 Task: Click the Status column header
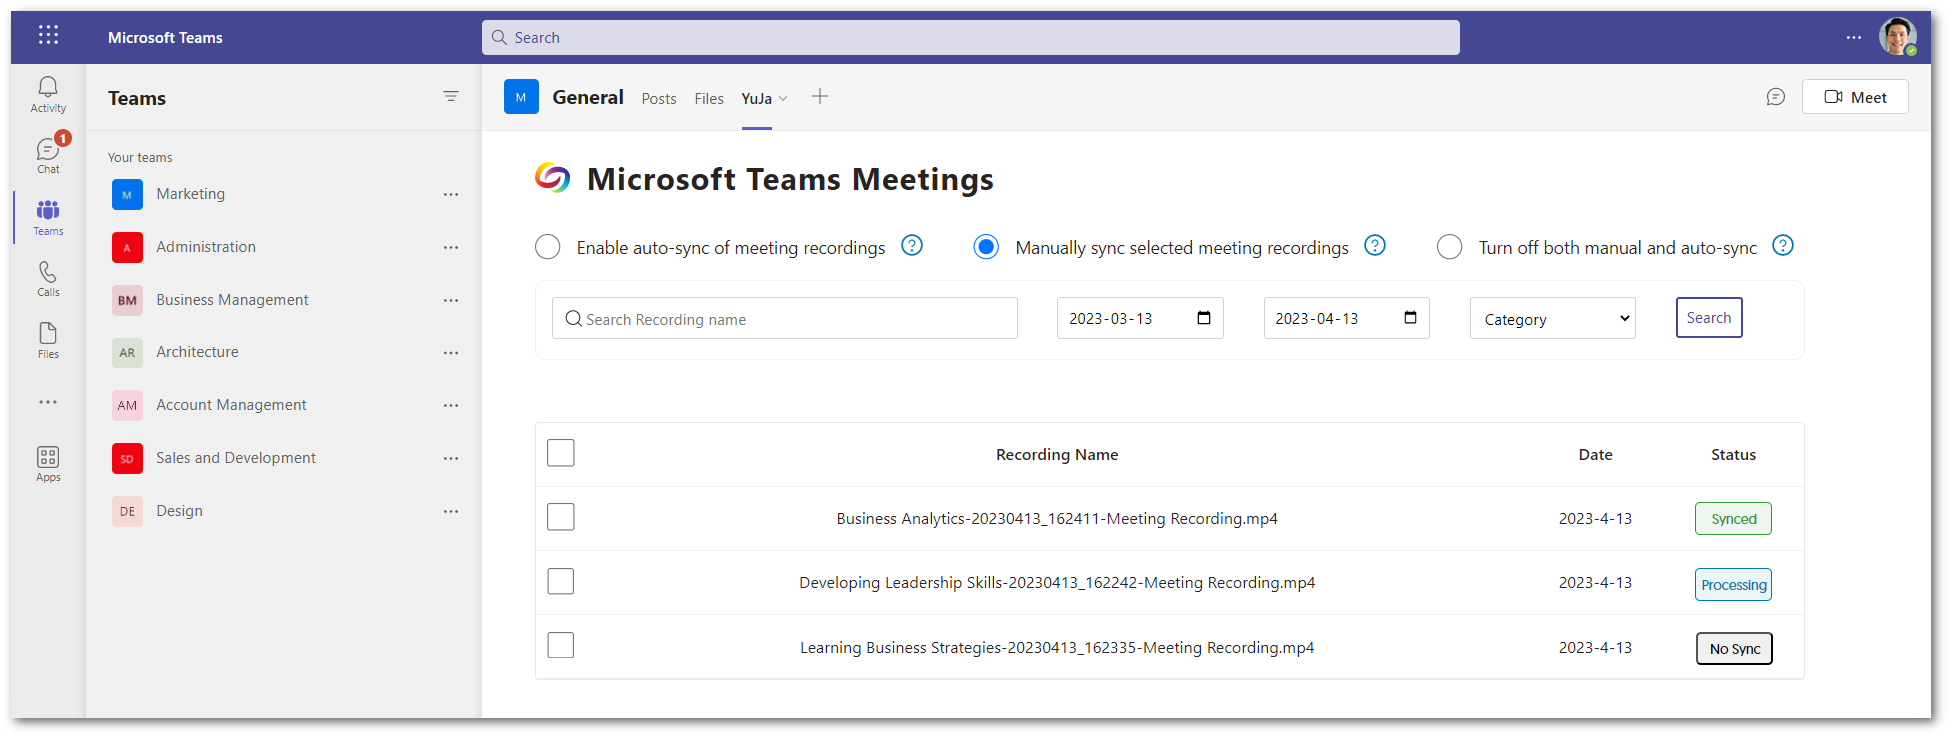click(1733, 455)
